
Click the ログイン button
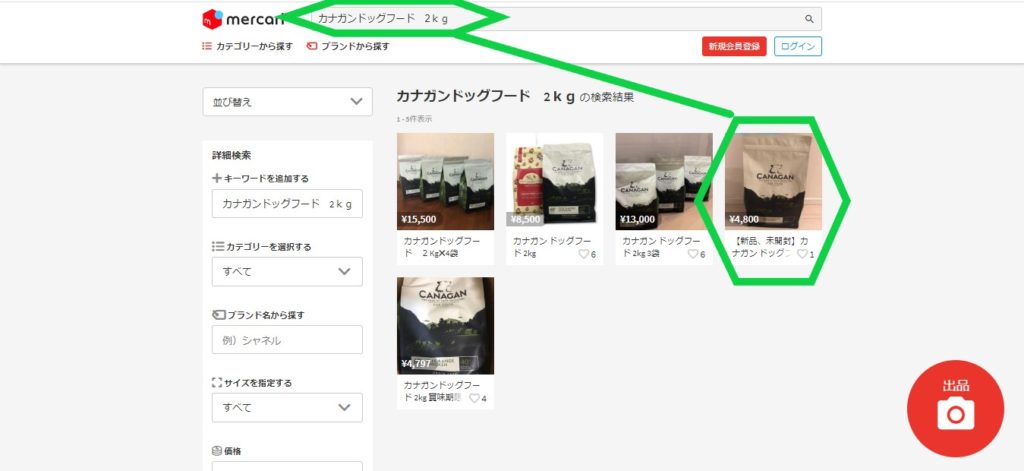coord(798,46)
